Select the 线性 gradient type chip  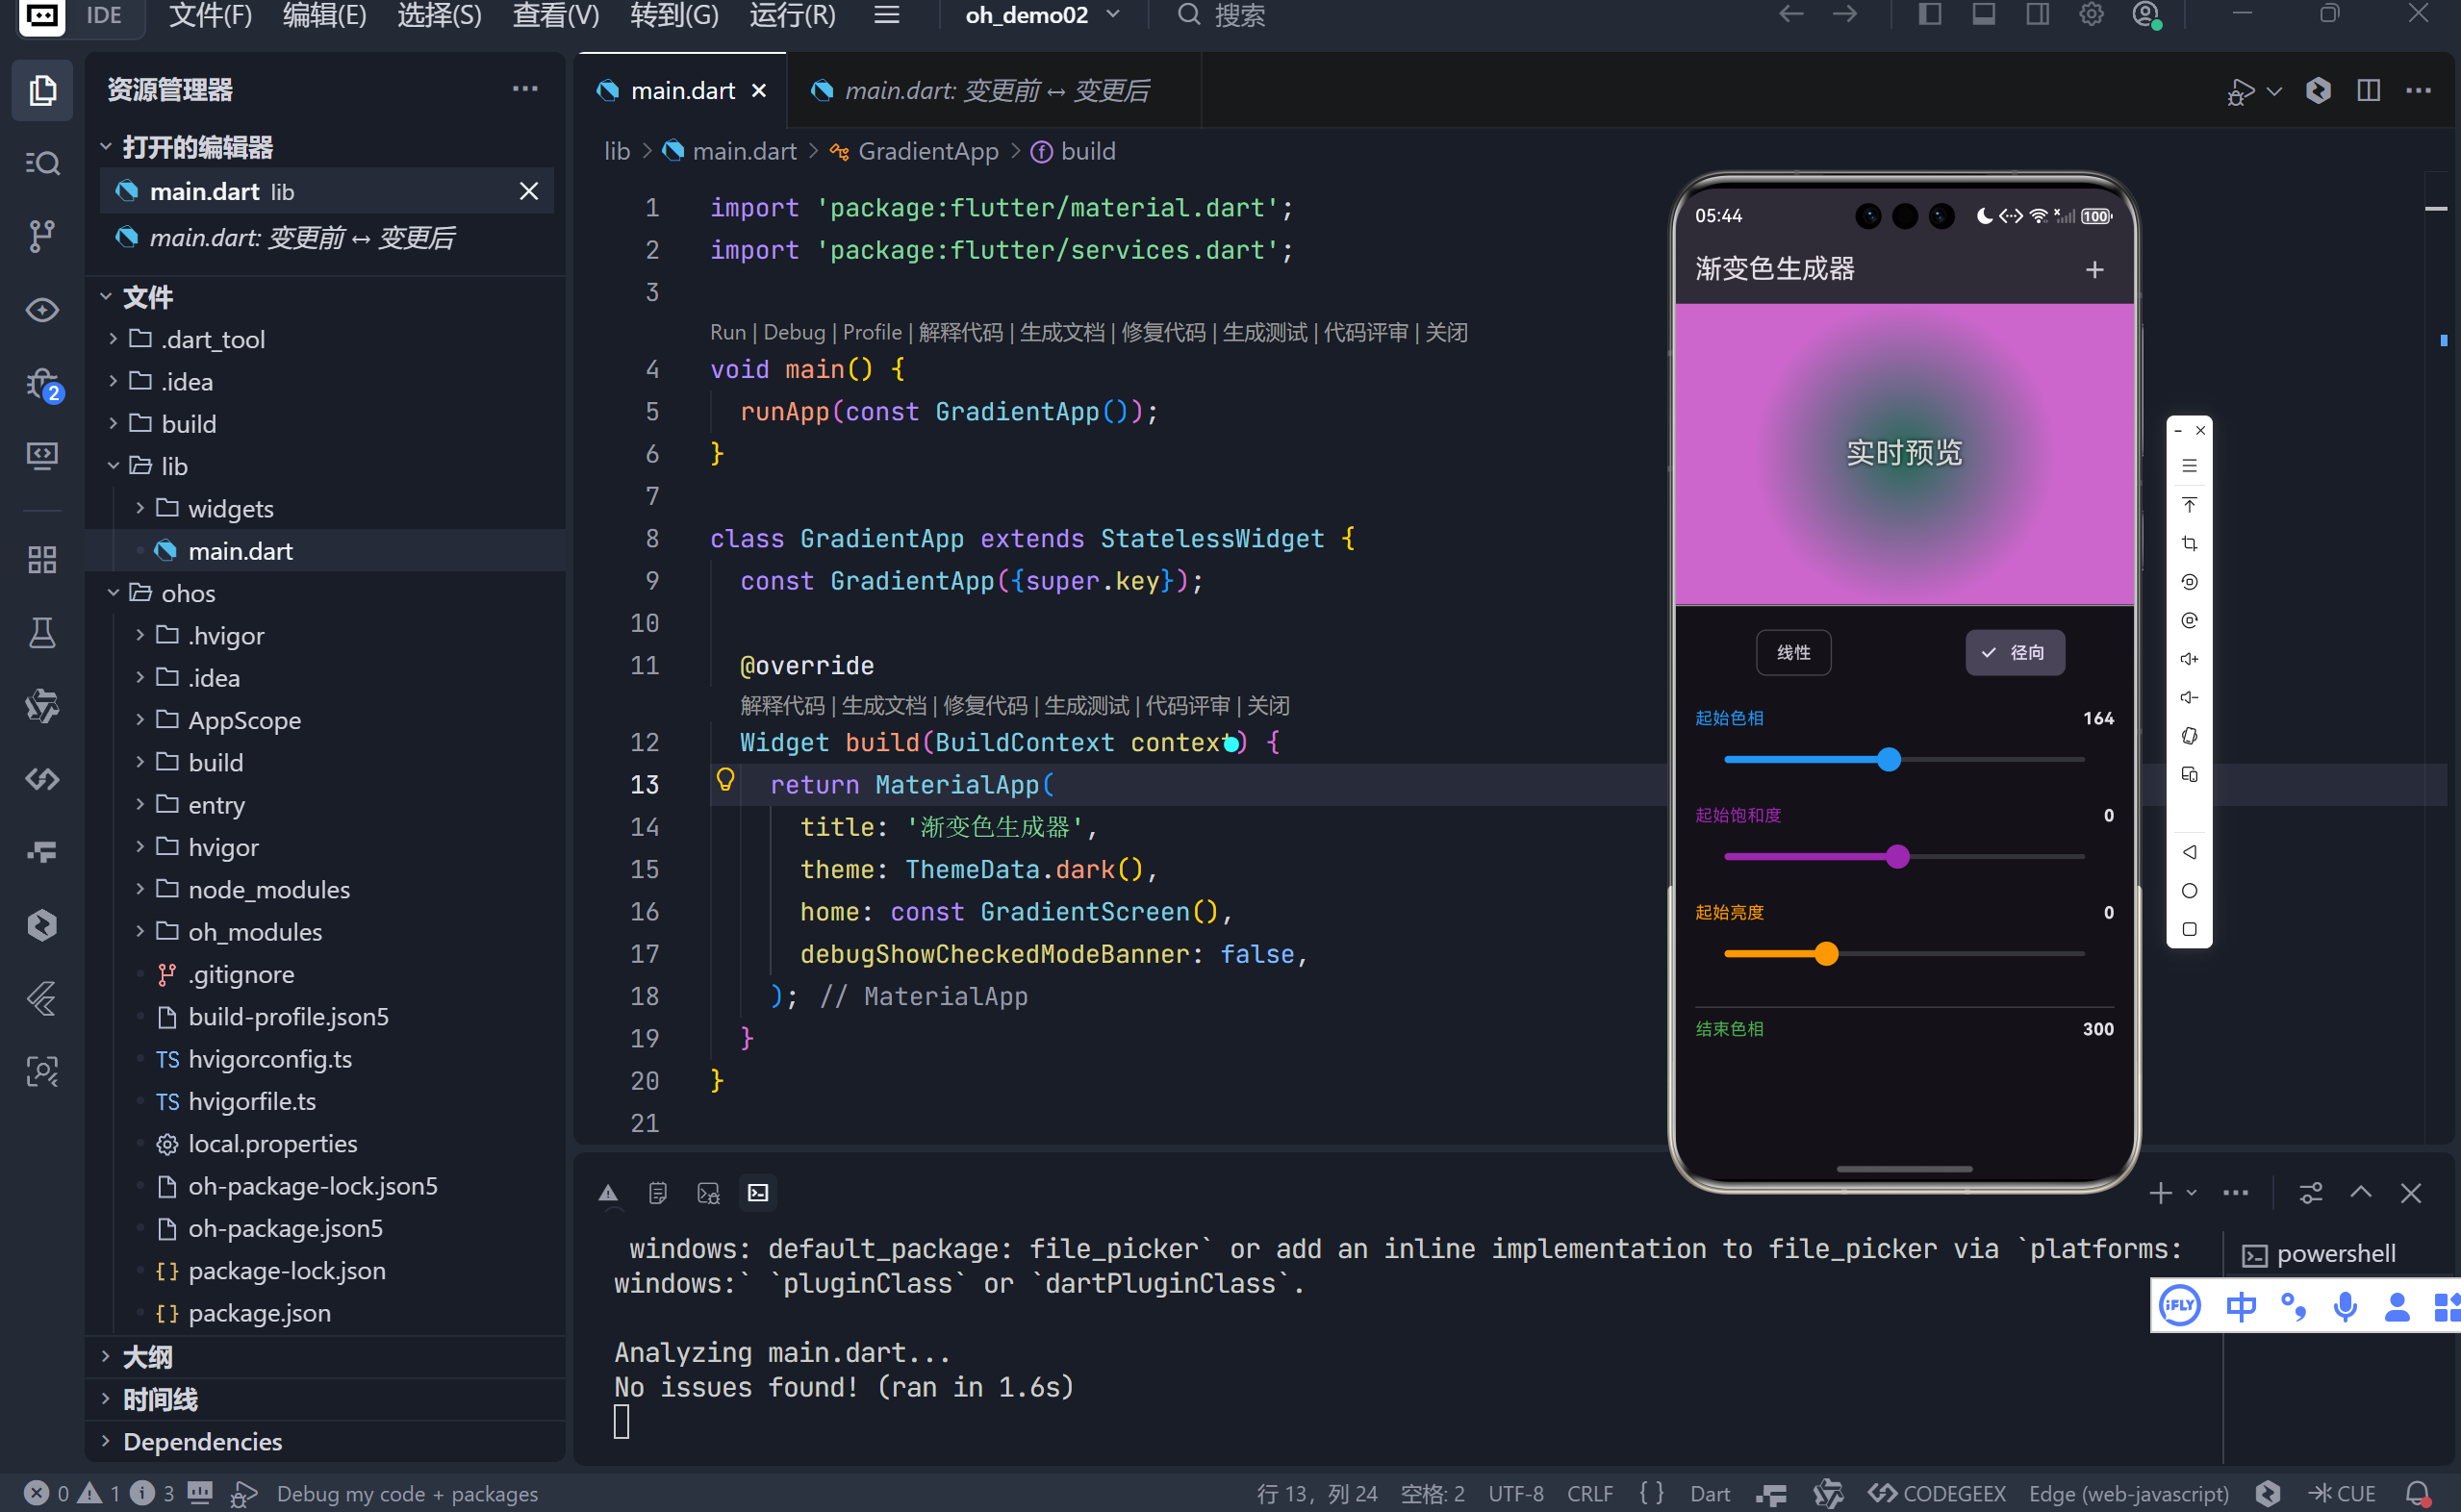1793,652
